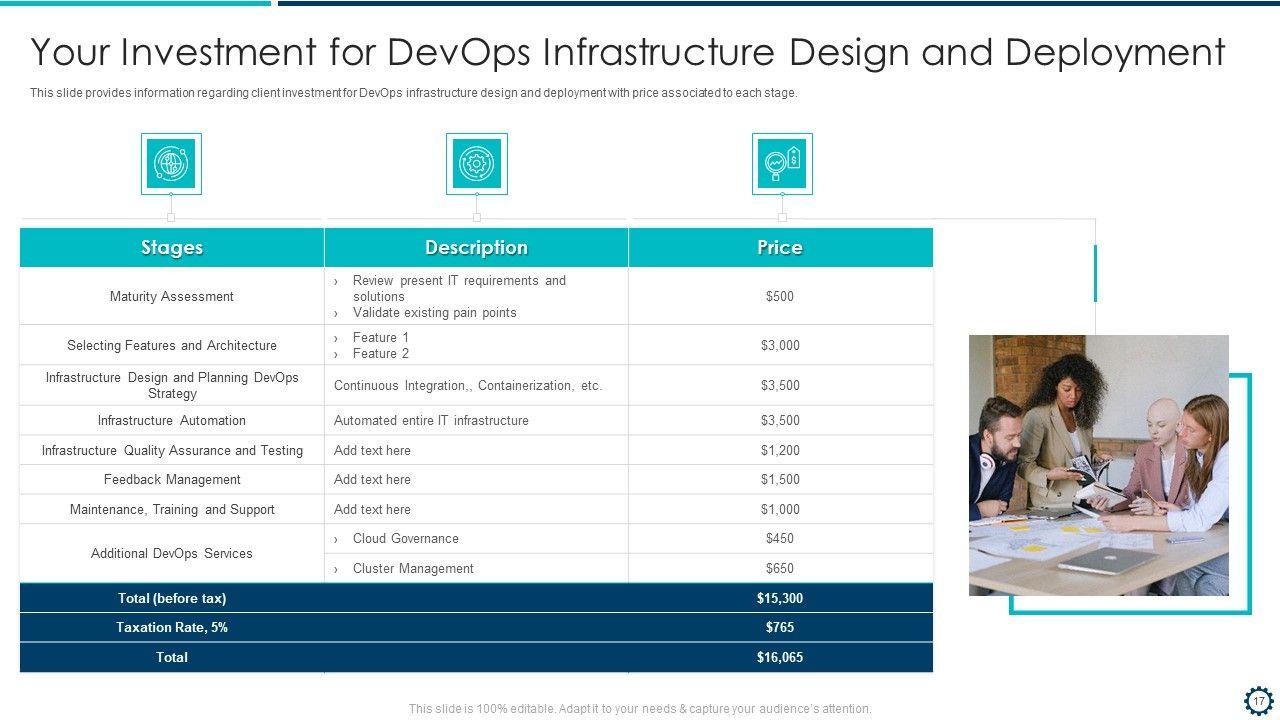1280x720 pixels.
Task: Select the Cluster Management bullet item
Action: tap(412, 569)
